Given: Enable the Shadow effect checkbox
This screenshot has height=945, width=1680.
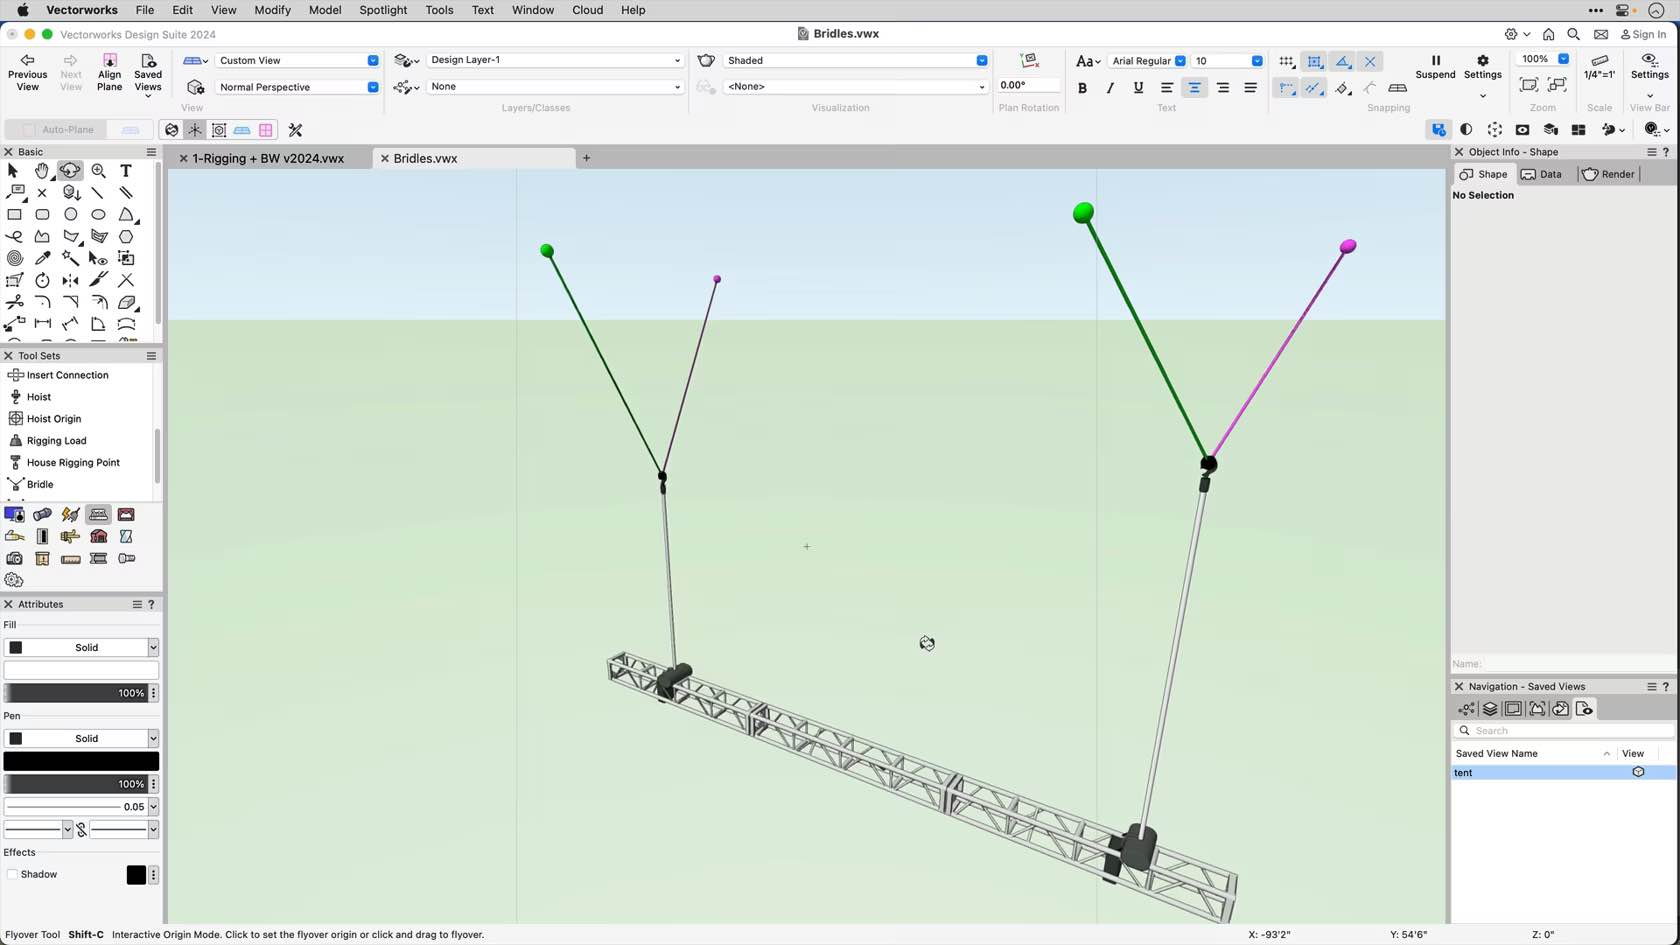Looking at the screenshot, I should pyautogui.click(x=11, y=874).
